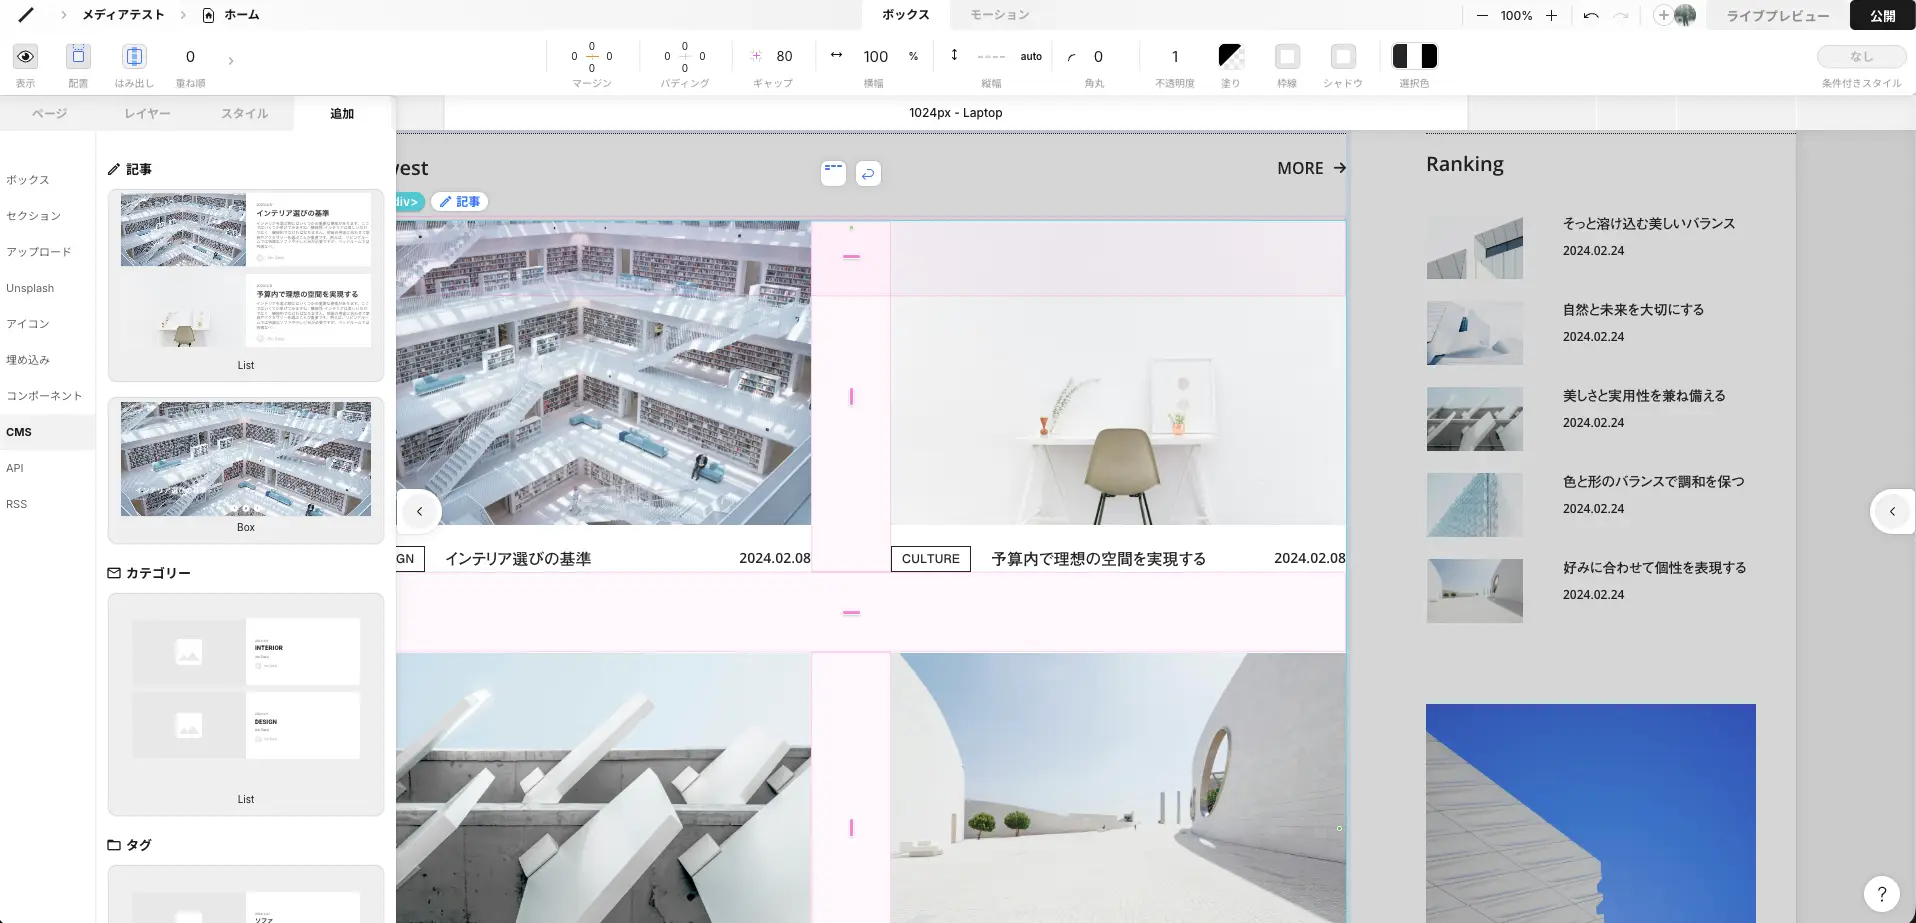The height and width of the screenshot is (923, 1916).
Task: Toggle the 表示 visibility eye icon
Action: [25, 57]
